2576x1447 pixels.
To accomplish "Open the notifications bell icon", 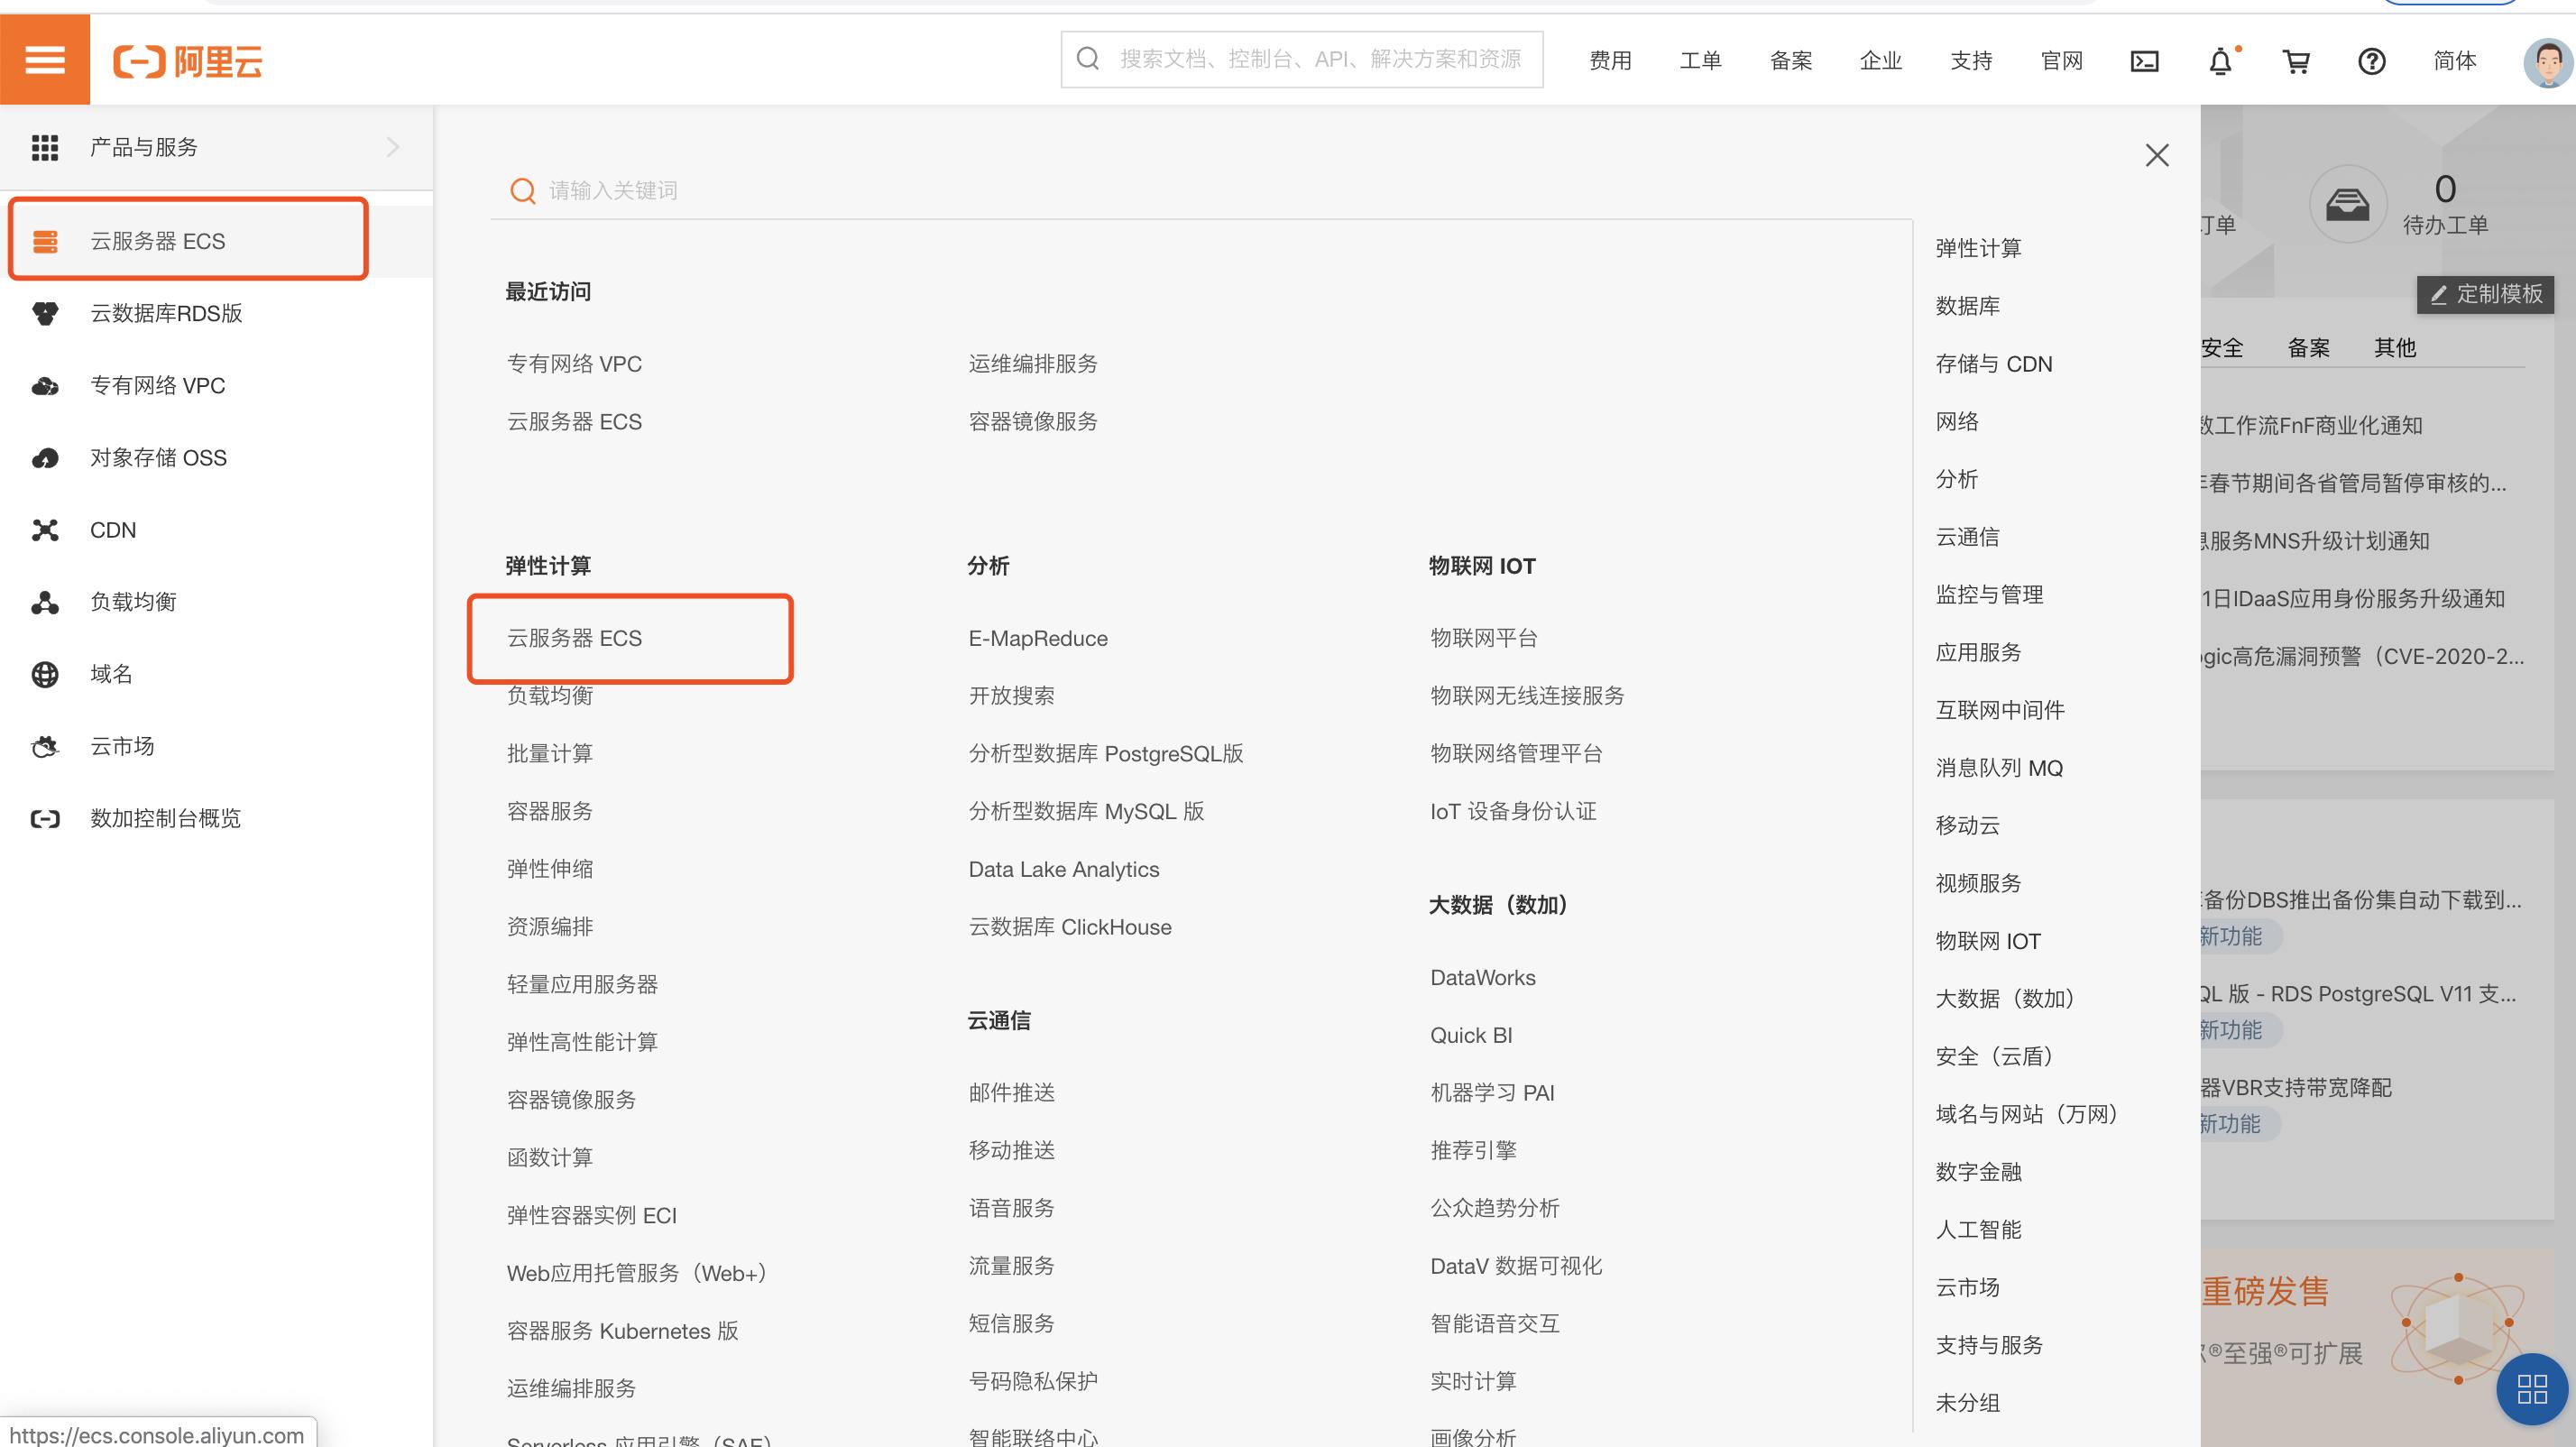I will 2221,61.
